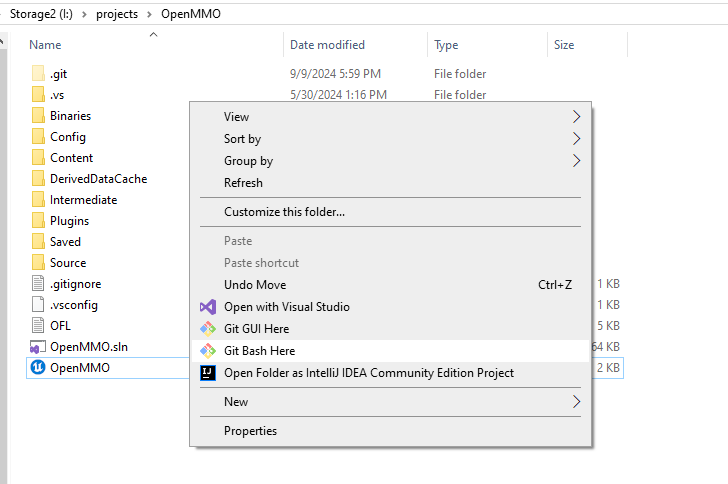Viewport: 728px width, 484px height.
Task: Click the date 5/30/2024 1:16 PM
Action: pos(338,95)
